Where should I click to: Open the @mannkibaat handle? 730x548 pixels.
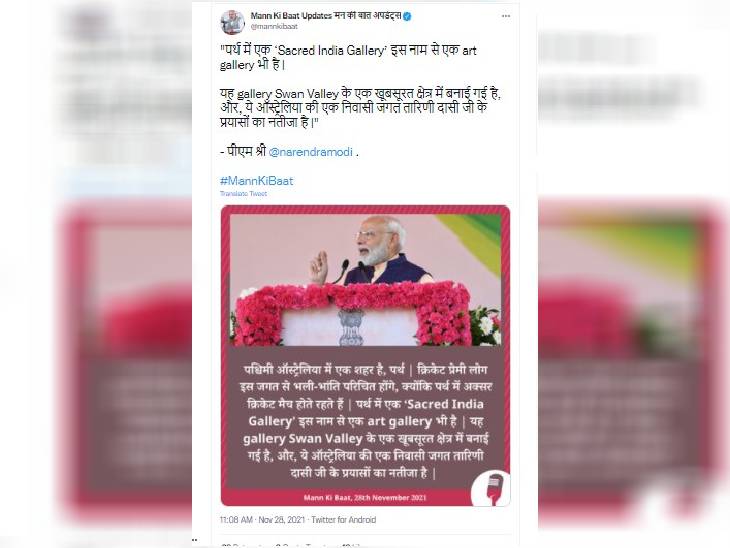[274, 27]
